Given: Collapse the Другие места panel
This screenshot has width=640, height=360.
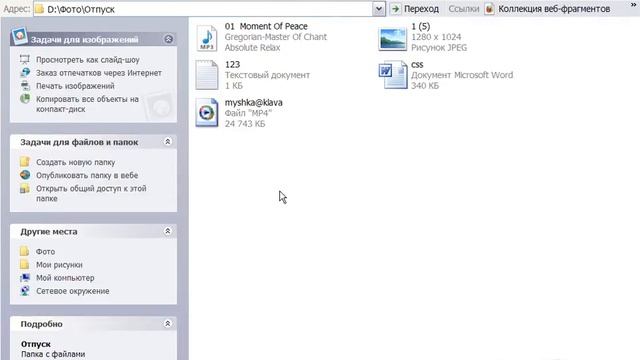Looking at the screenshot, I should [x=167, y=231].
